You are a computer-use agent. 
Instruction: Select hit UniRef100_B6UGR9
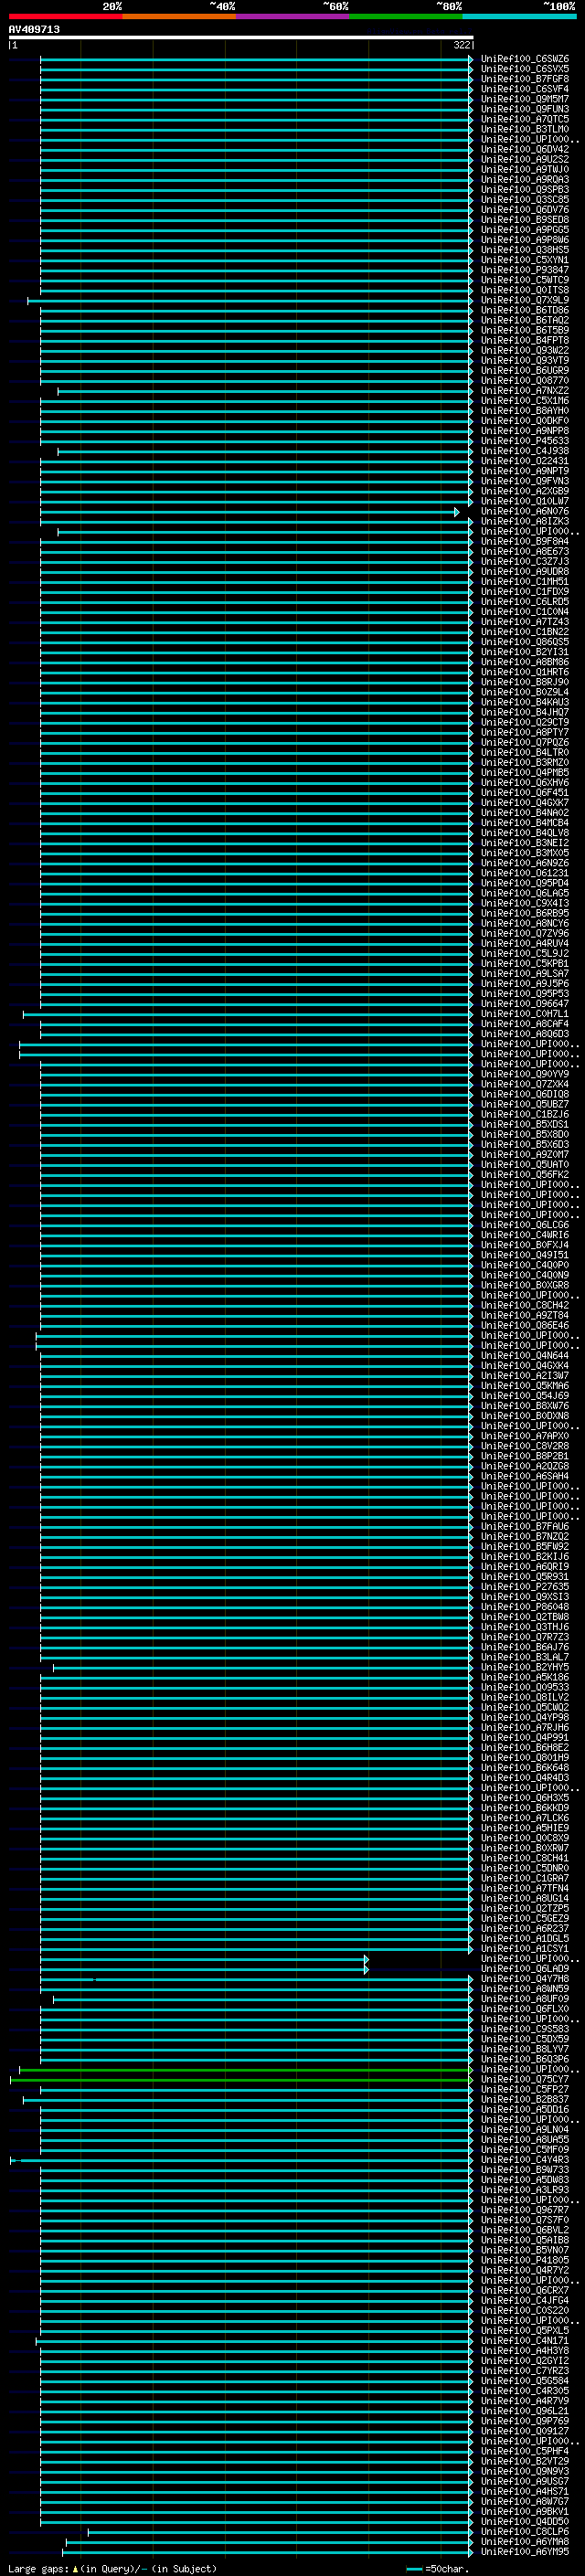[x=524, y=371]
